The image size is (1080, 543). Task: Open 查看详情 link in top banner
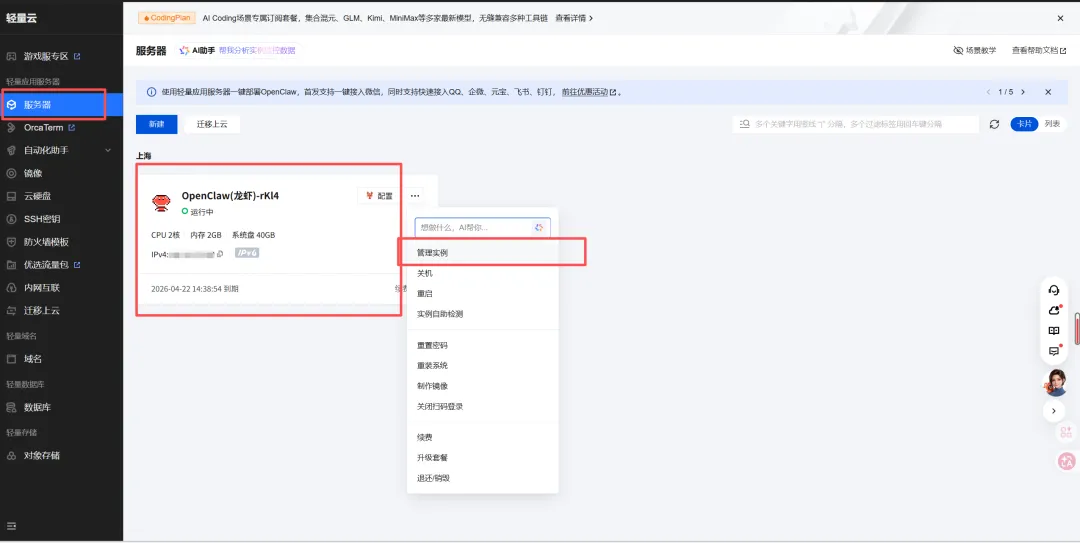[x=574, y=18]
